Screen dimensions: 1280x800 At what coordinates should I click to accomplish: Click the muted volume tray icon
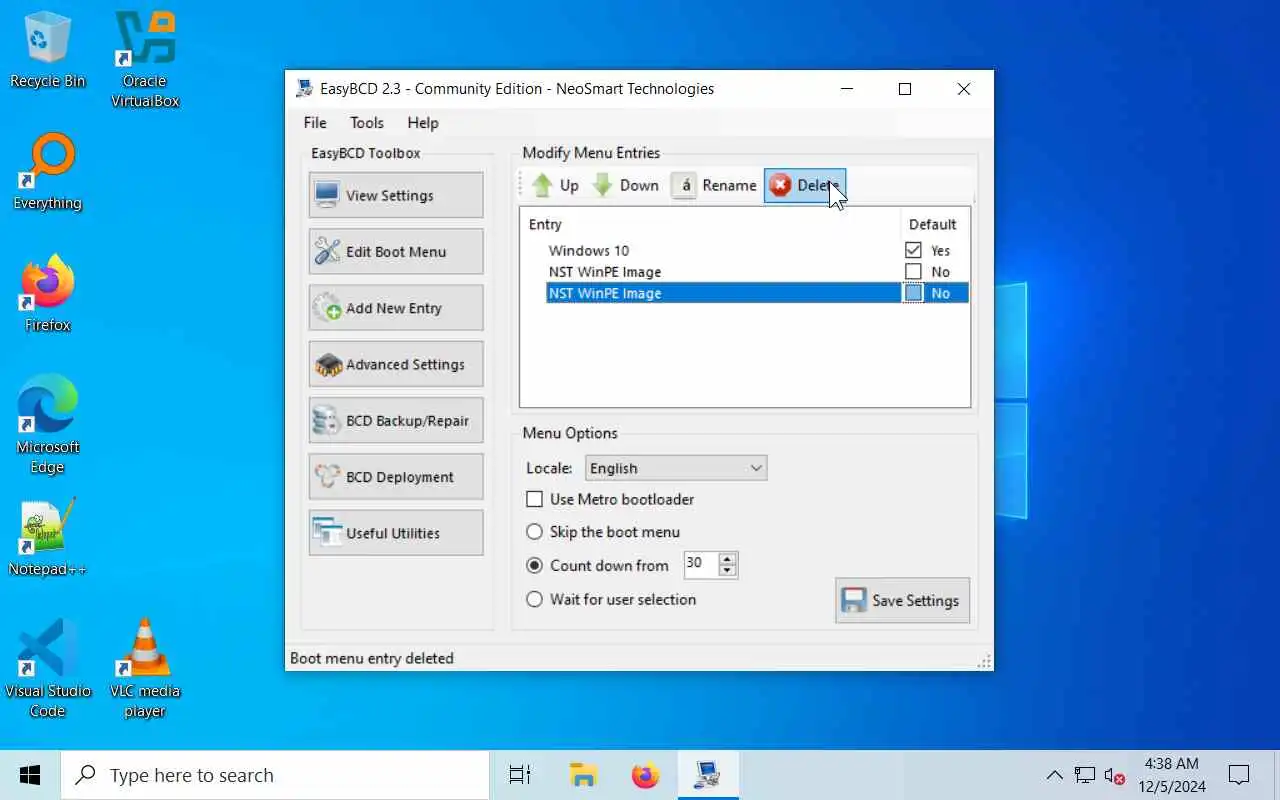1114,775
